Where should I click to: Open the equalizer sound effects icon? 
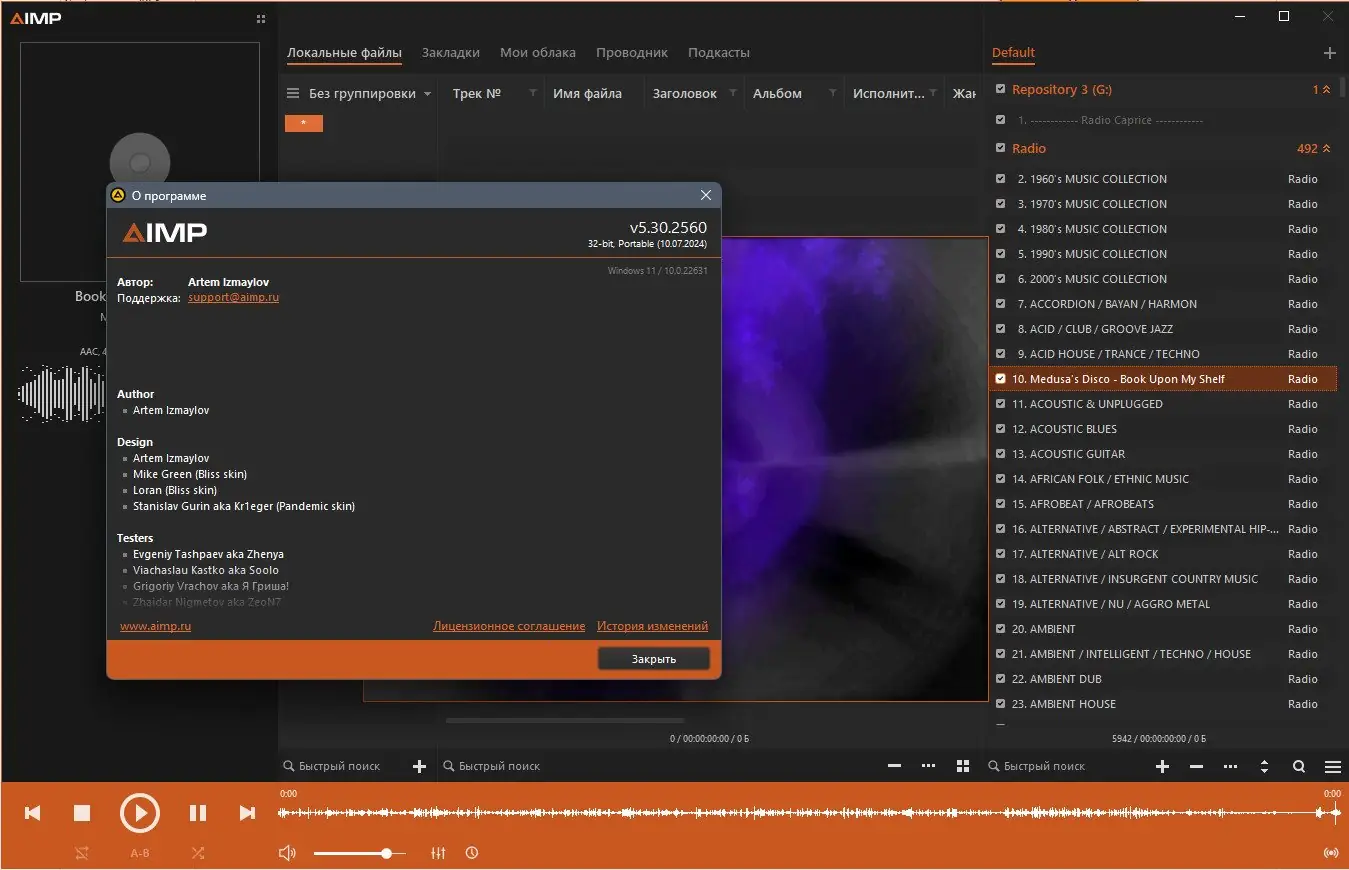(438, 853)
